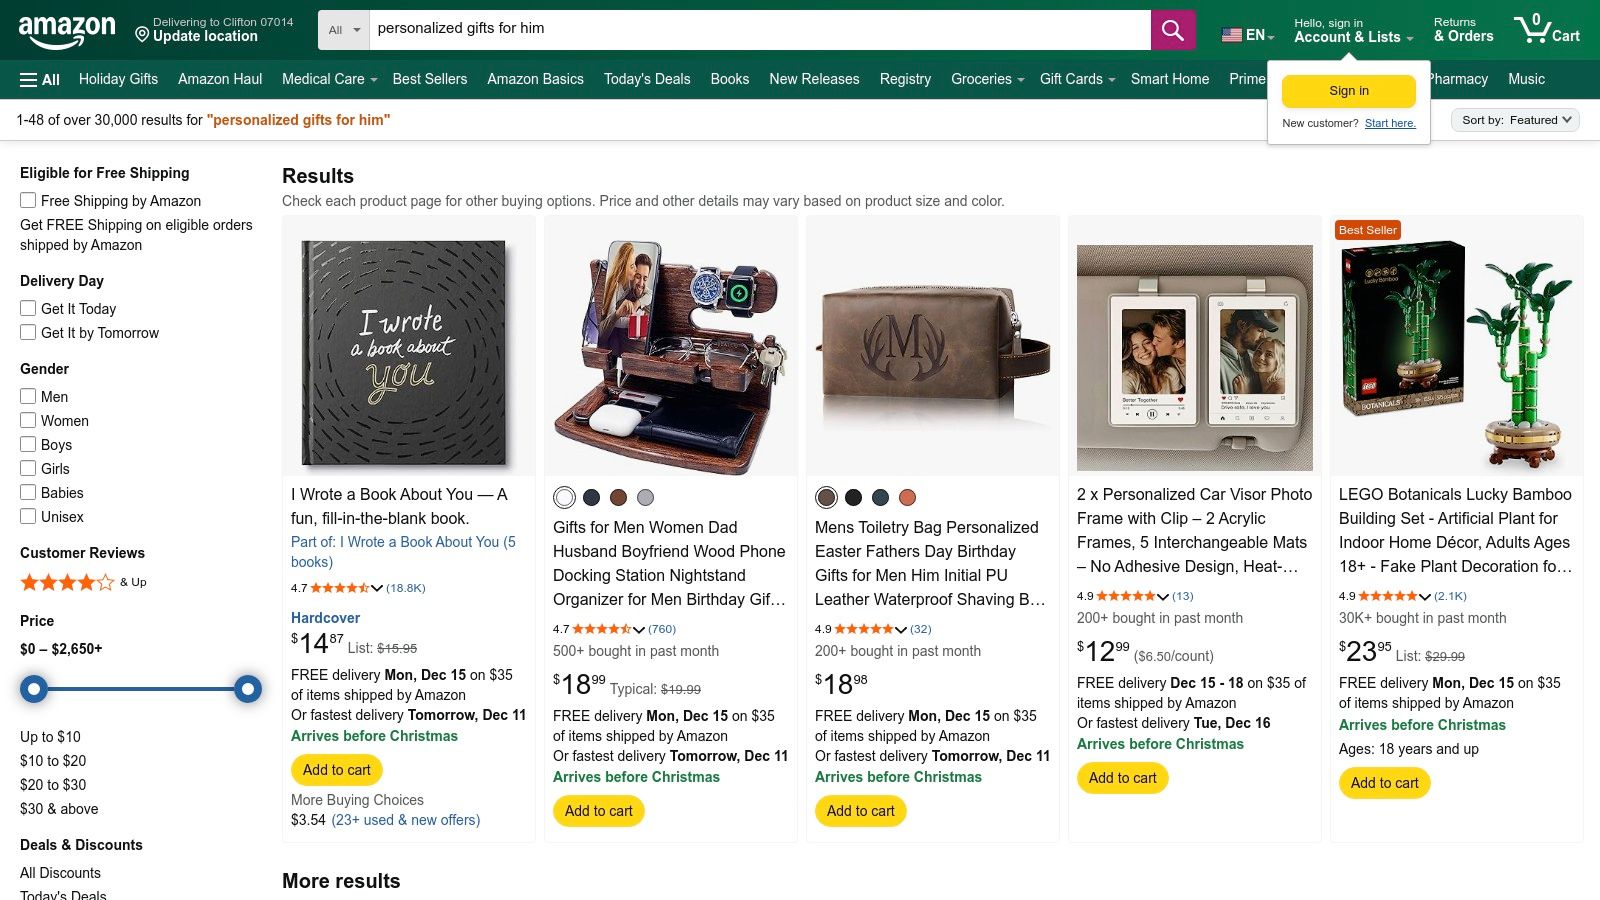Viewport: 1600px width, 900px height.
Task: Check the Boys gender filter
Action: (x=28, y=444)
